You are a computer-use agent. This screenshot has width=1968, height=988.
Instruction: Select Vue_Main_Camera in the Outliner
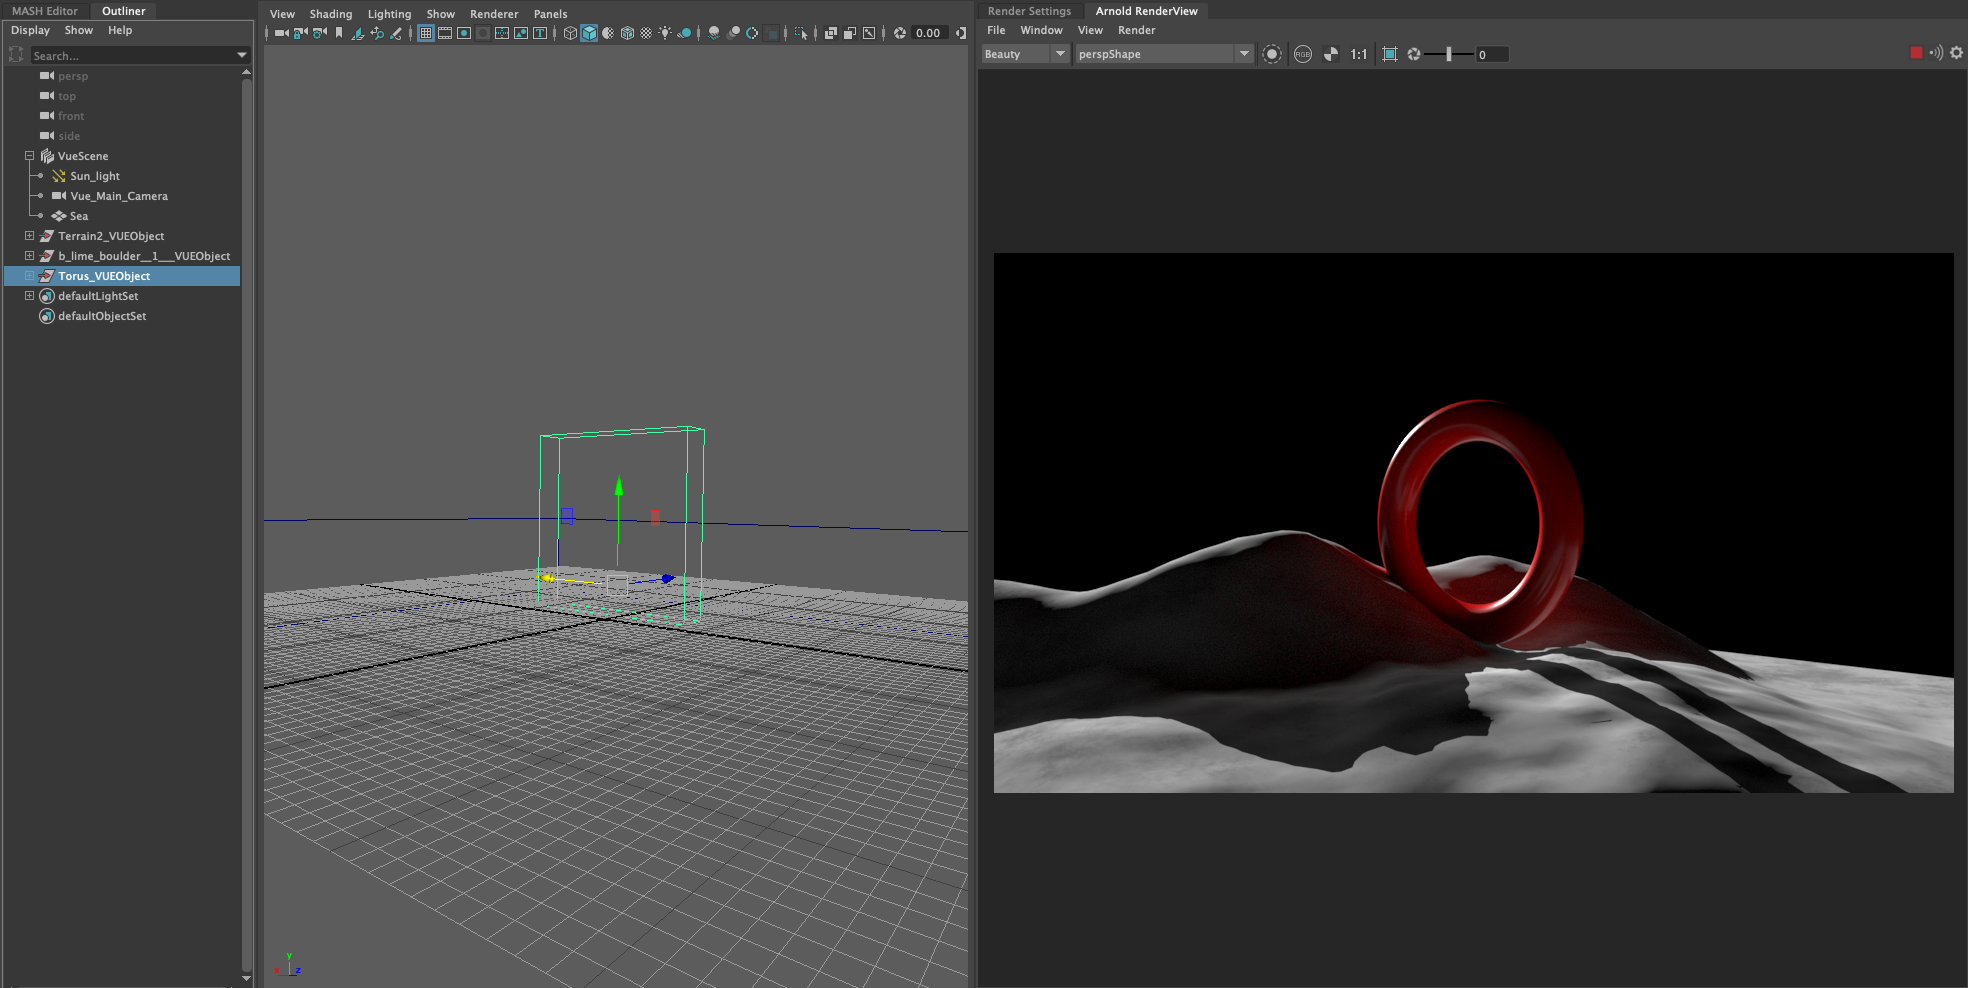pos(118,196)
